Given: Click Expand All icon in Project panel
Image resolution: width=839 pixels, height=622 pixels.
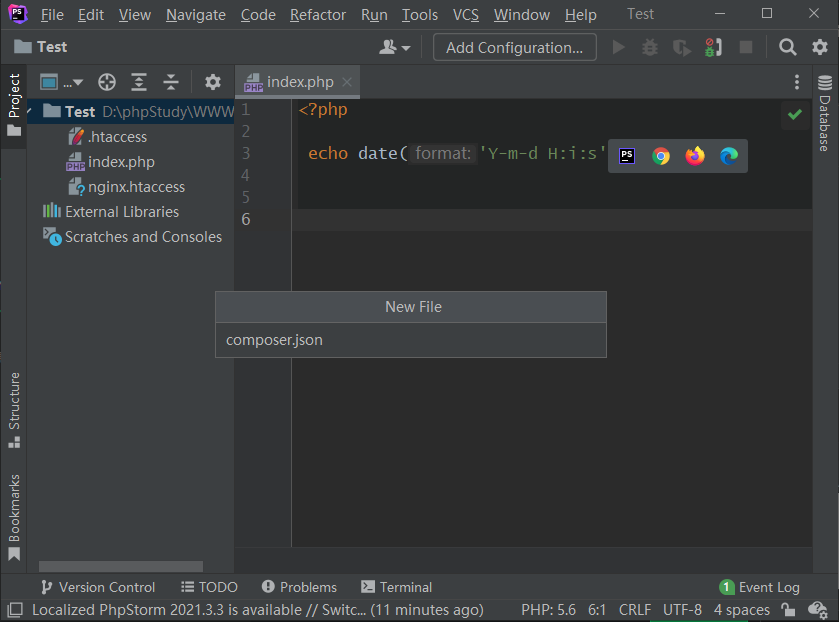Looking at the screenshot, I should 139,82.
